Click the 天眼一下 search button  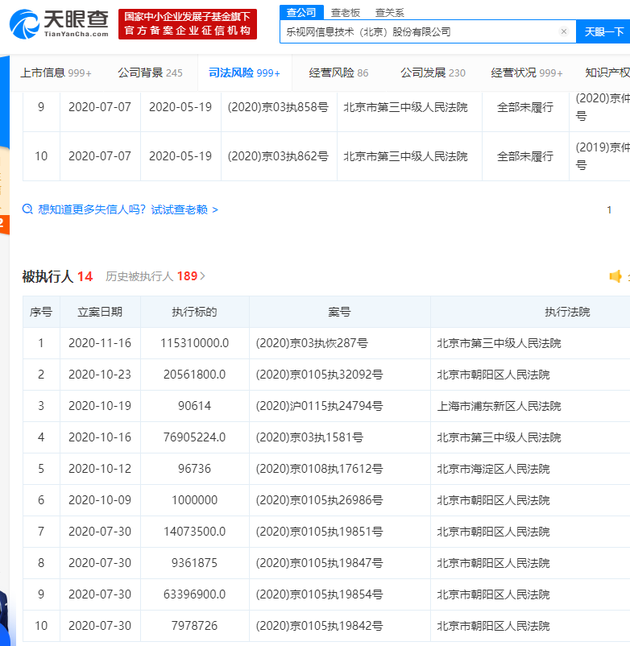tap(603, 31)
